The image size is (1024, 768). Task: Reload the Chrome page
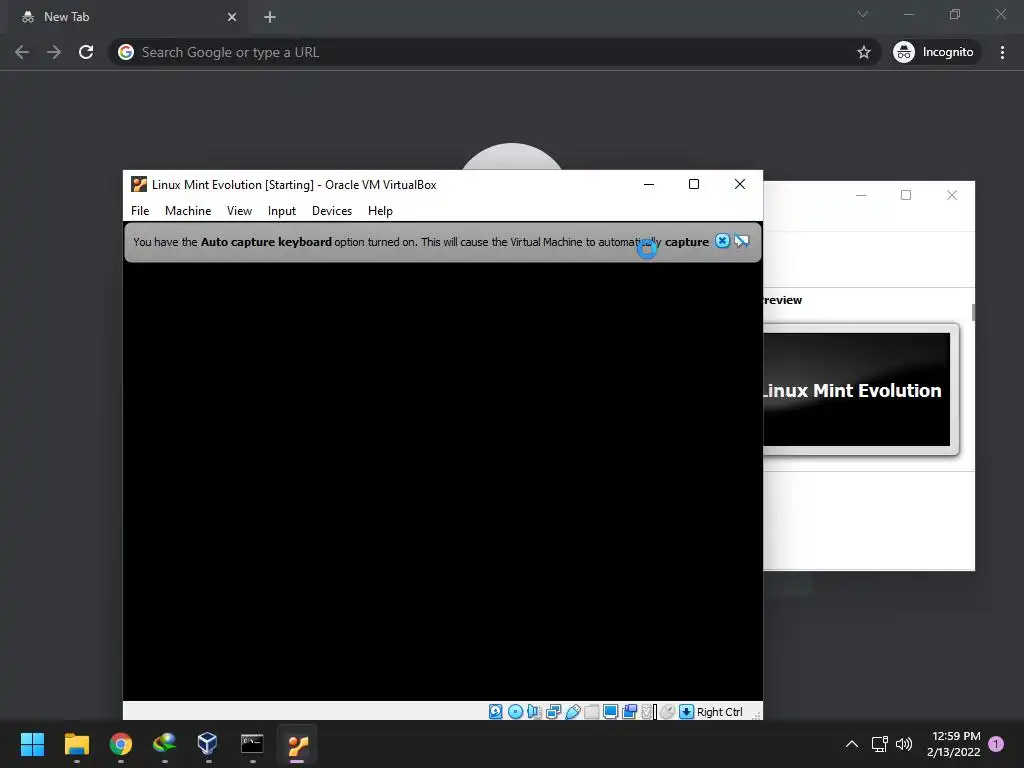pos(86,52)
